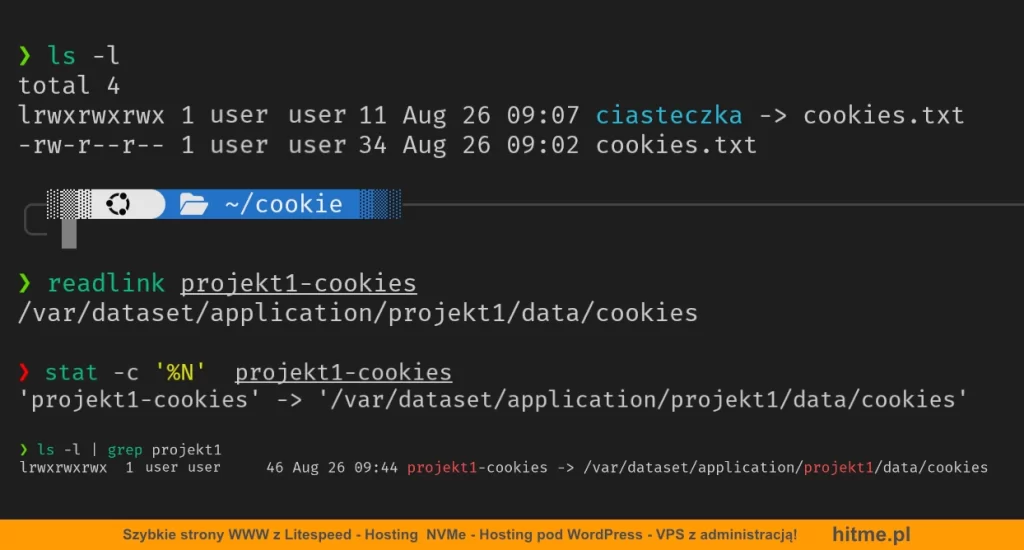Click the -rw-r--r-- permissions string
Image resolution: width=1024 pixels, height=550 pixels.
[90, 145]
